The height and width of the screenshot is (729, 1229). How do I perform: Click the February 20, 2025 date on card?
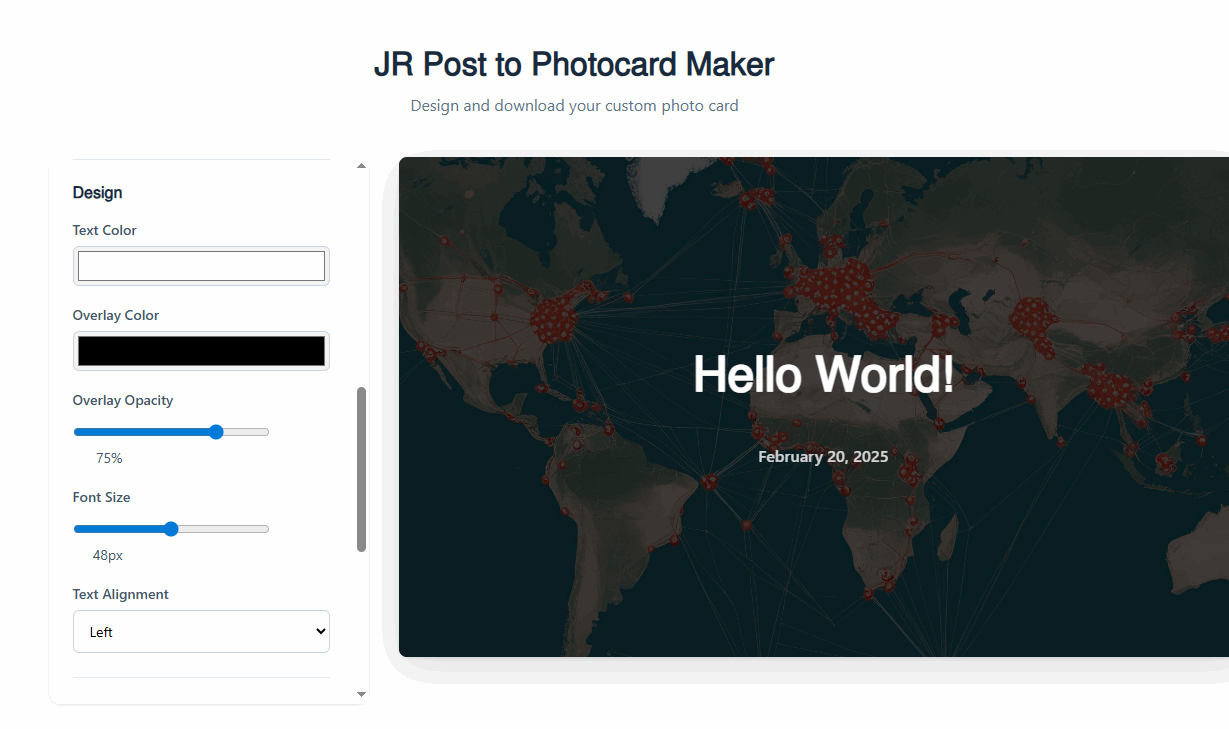823,456
